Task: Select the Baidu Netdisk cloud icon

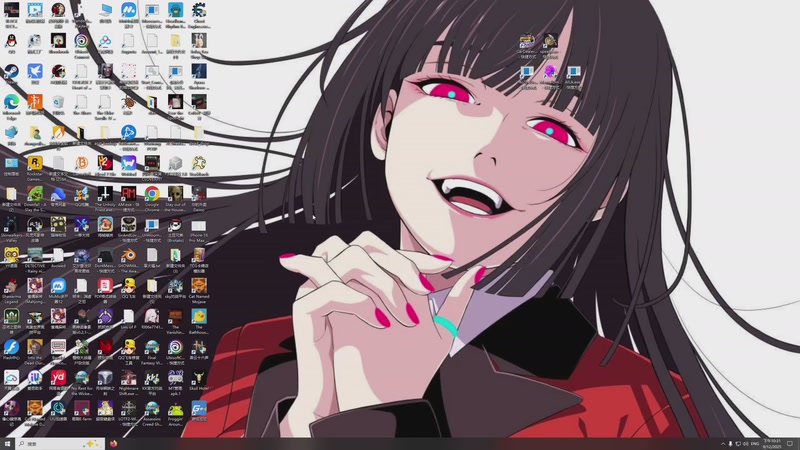Action: [105, 41]
